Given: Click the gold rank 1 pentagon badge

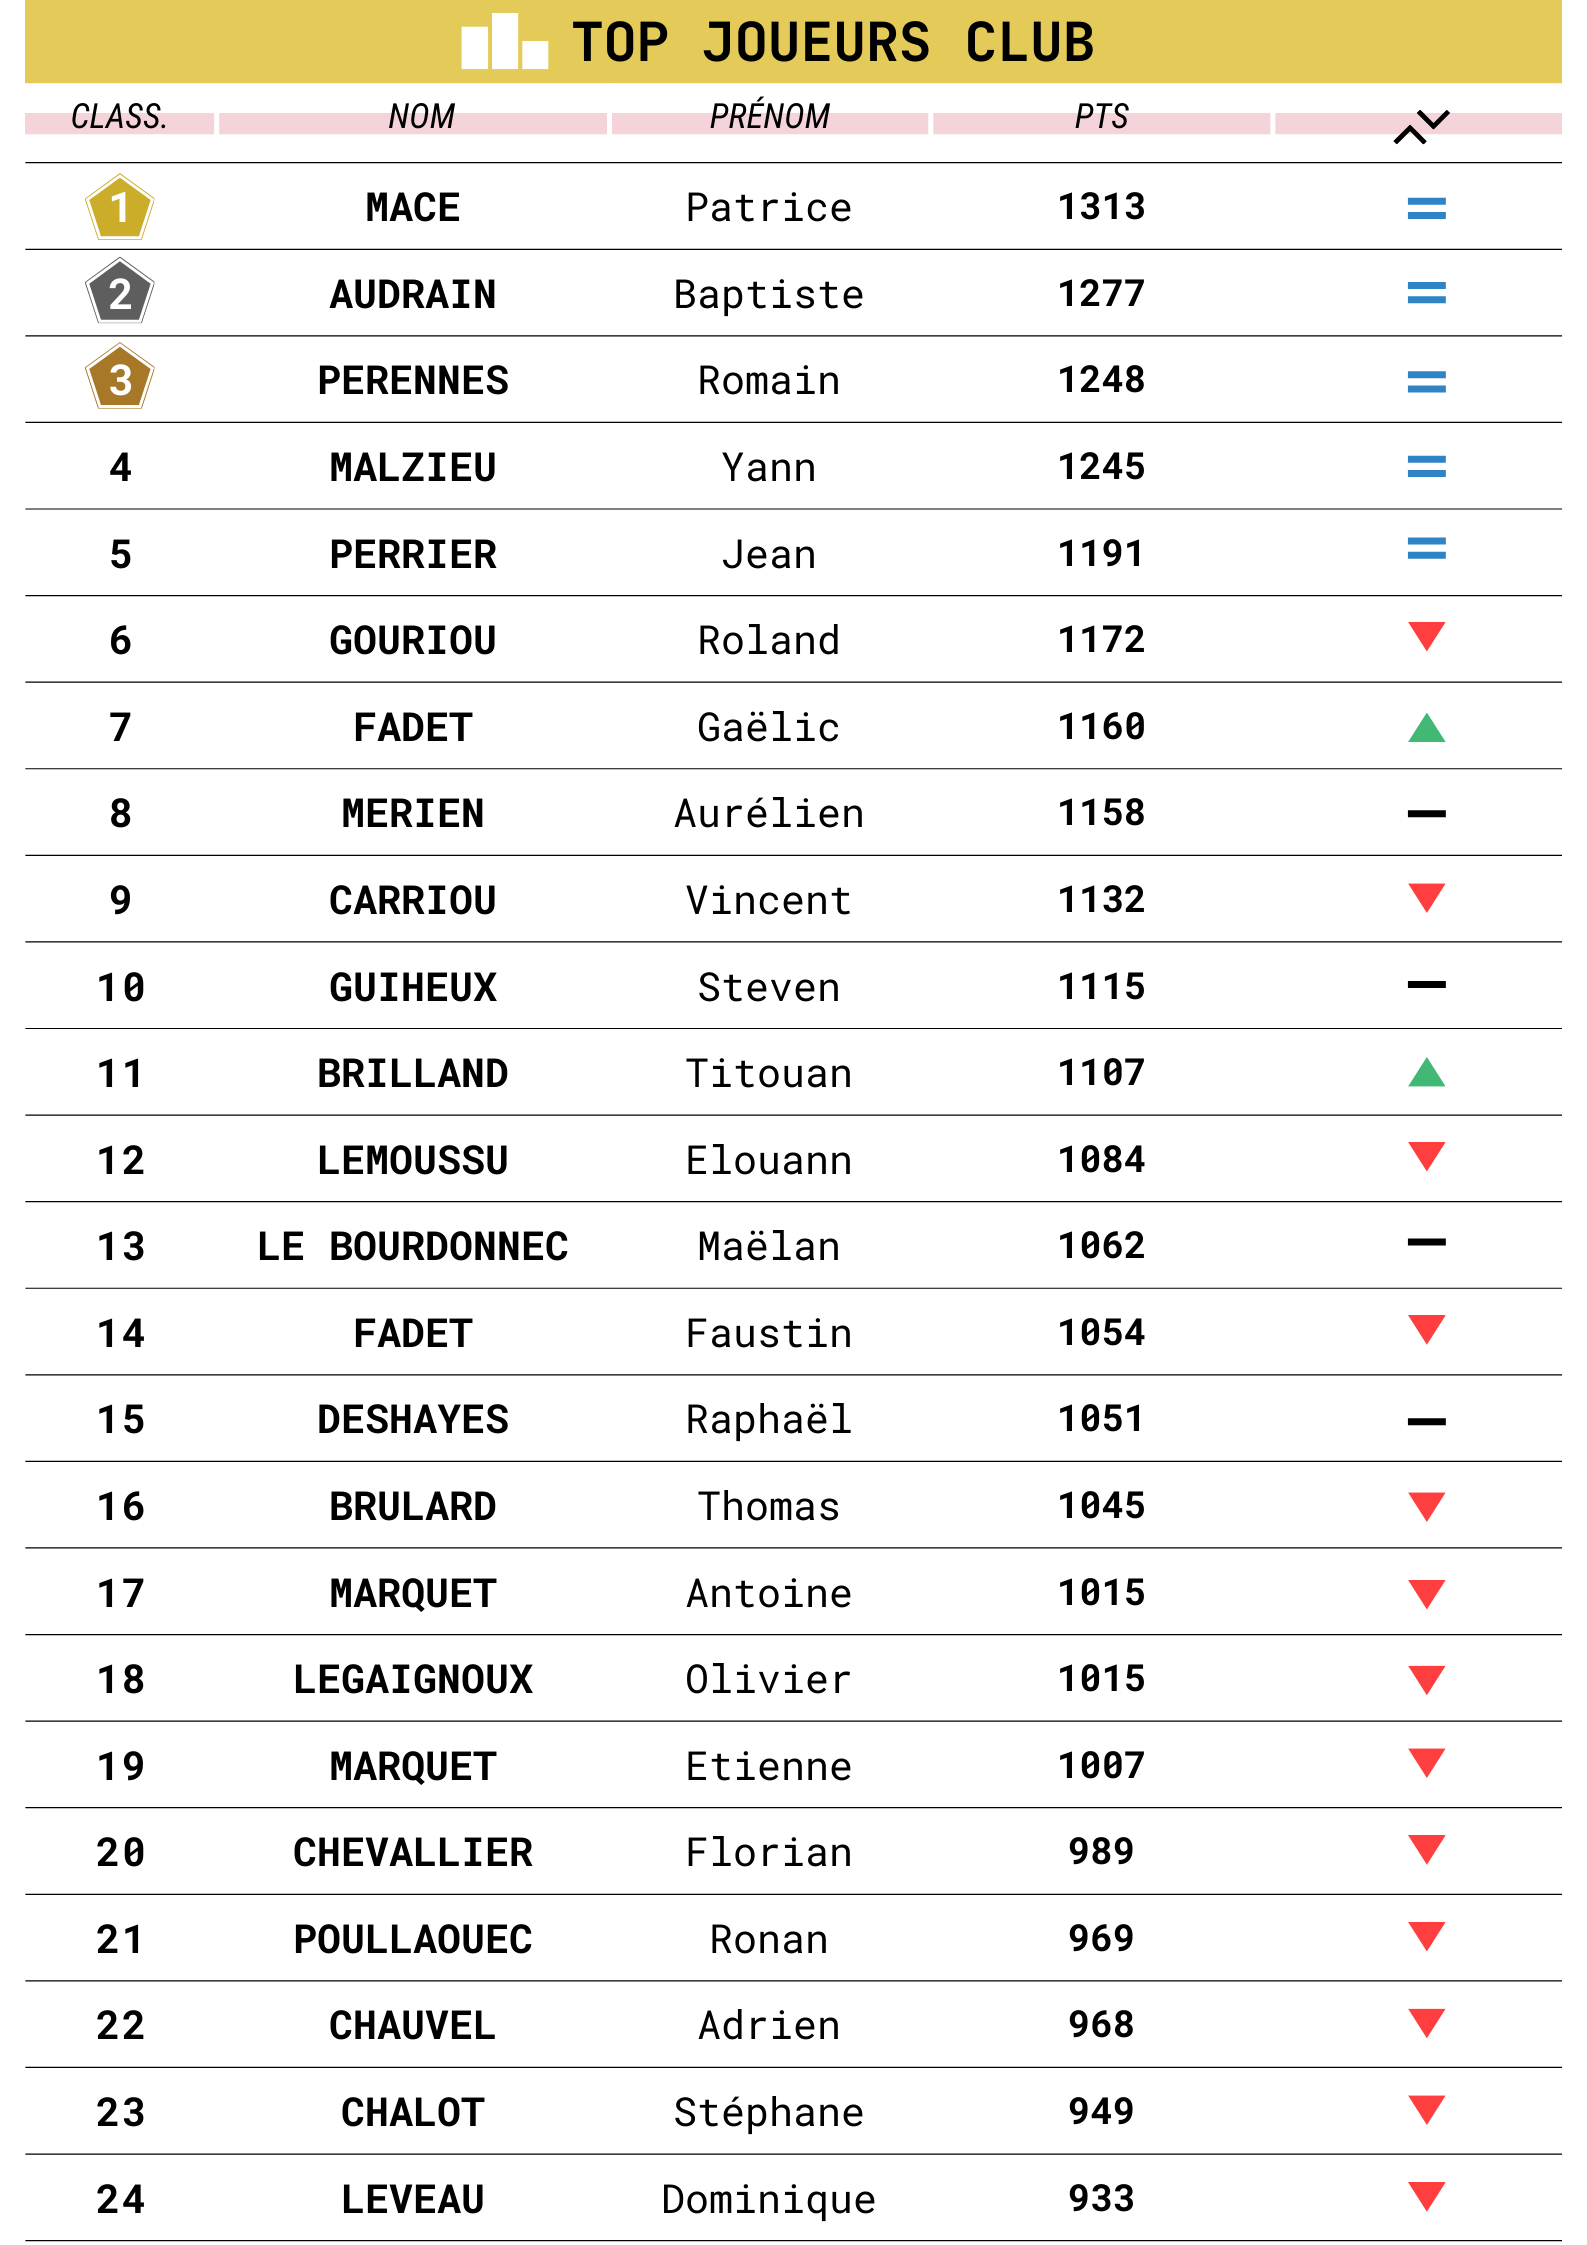Looking at the screenshot, I should (119, 208).
